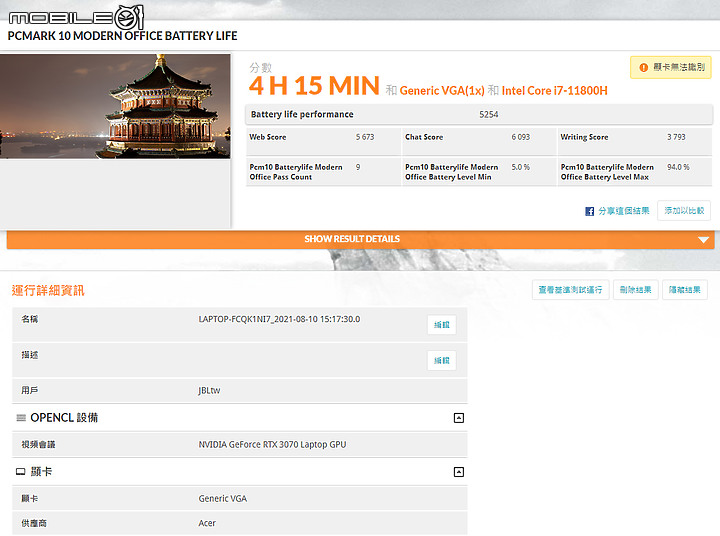Image resolution: width=720 pixels, height=536 pixels.
Task: Click NVIDIA GeForce RTX 3070 Laptop GPU text
Action: [x=272, y=445]
